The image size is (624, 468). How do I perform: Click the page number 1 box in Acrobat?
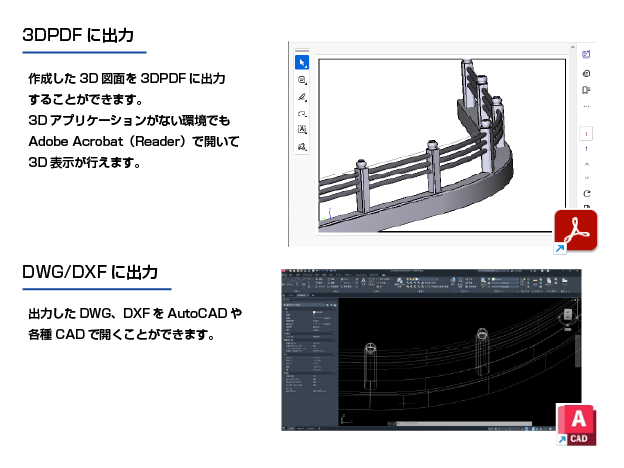tap(586, 134)
